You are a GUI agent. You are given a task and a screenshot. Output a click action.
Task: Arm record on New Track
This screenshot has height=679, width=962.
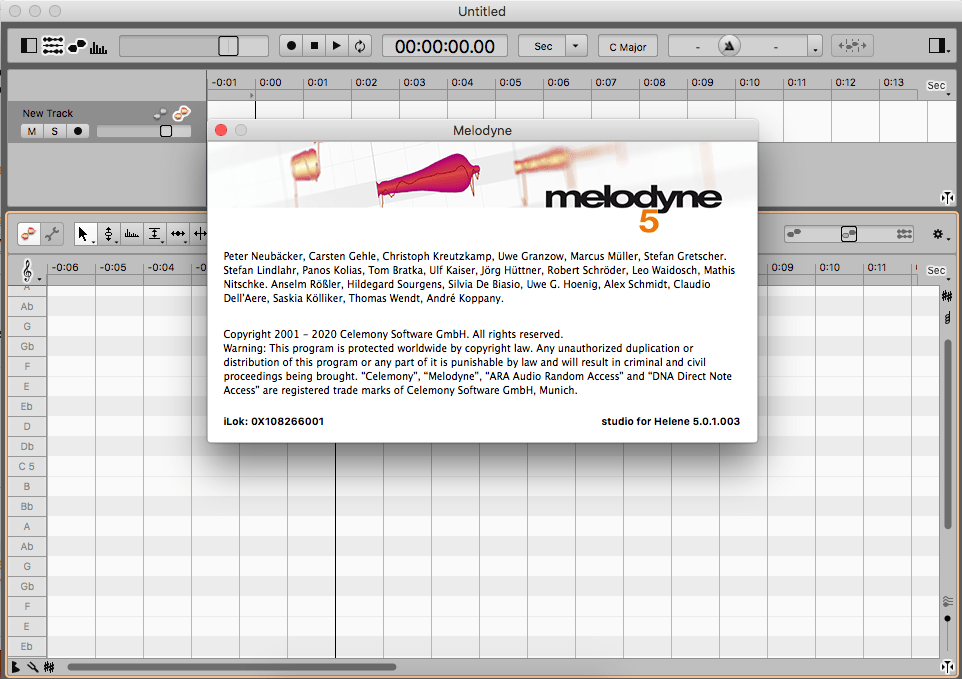click(x=77, y=131)
